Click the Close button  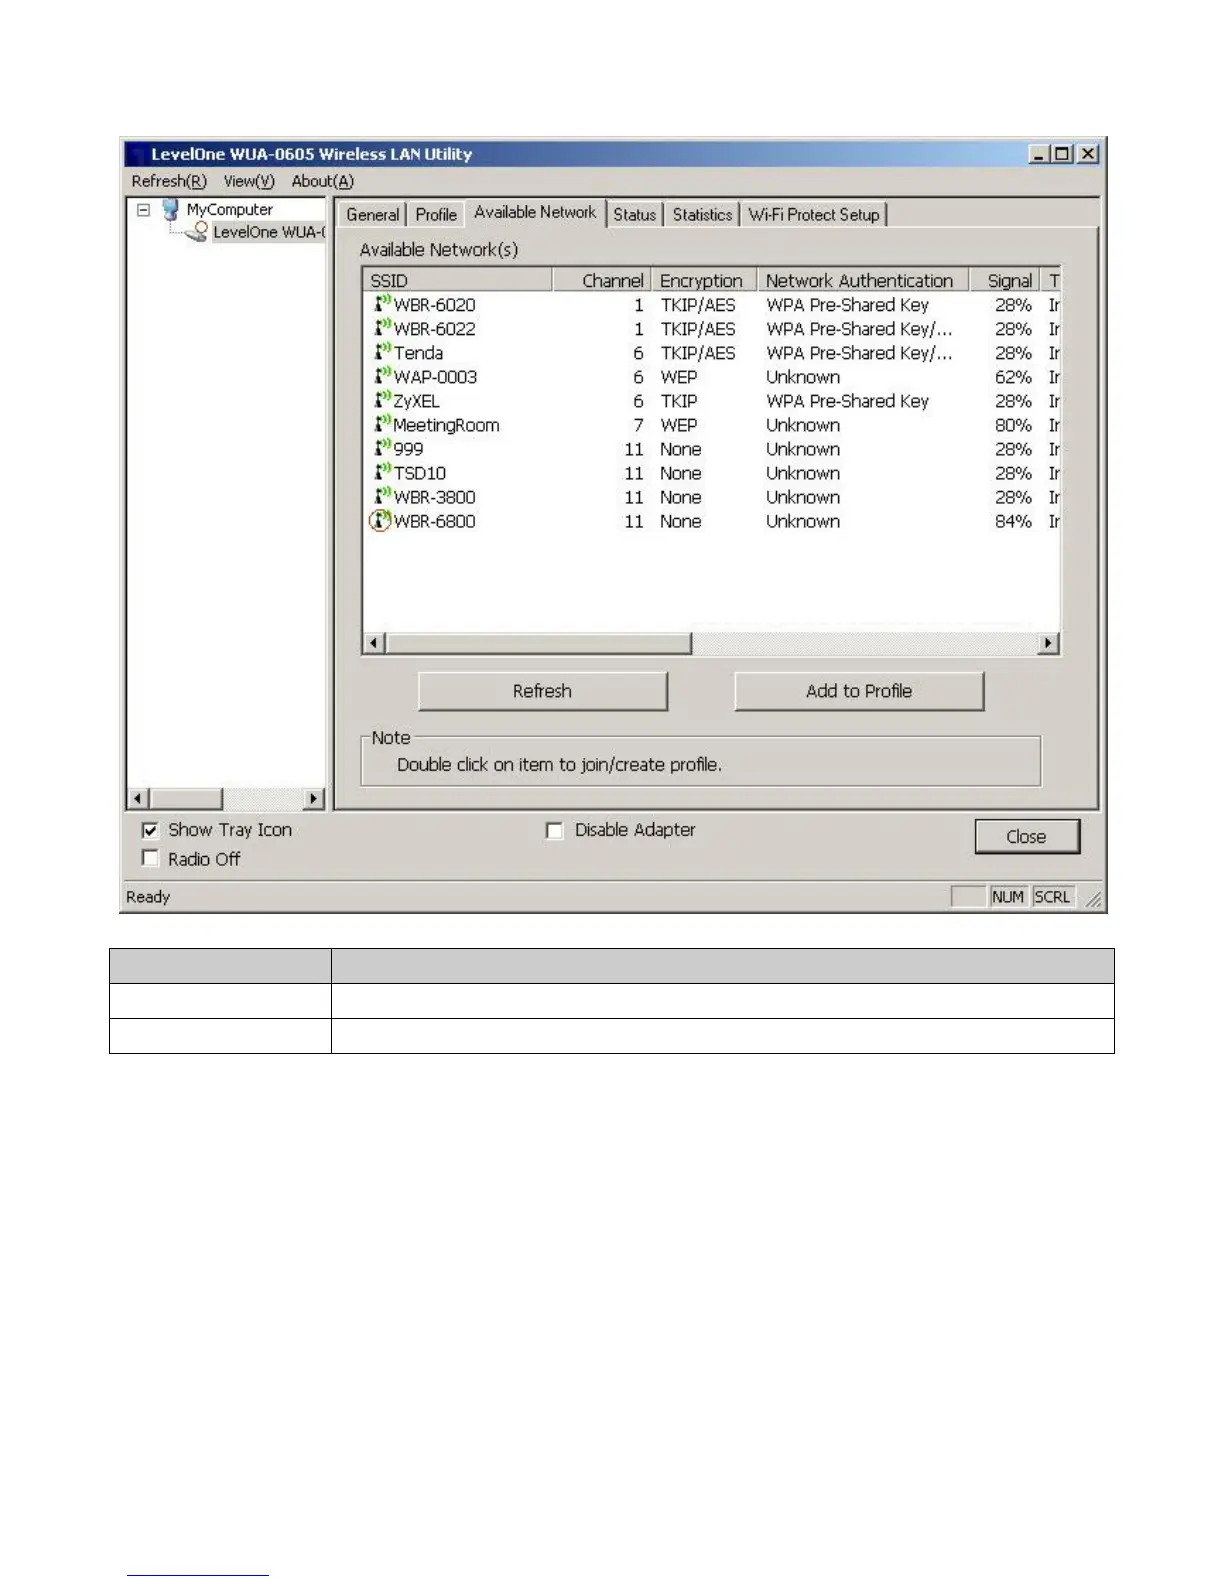(x=1027, y=836)
